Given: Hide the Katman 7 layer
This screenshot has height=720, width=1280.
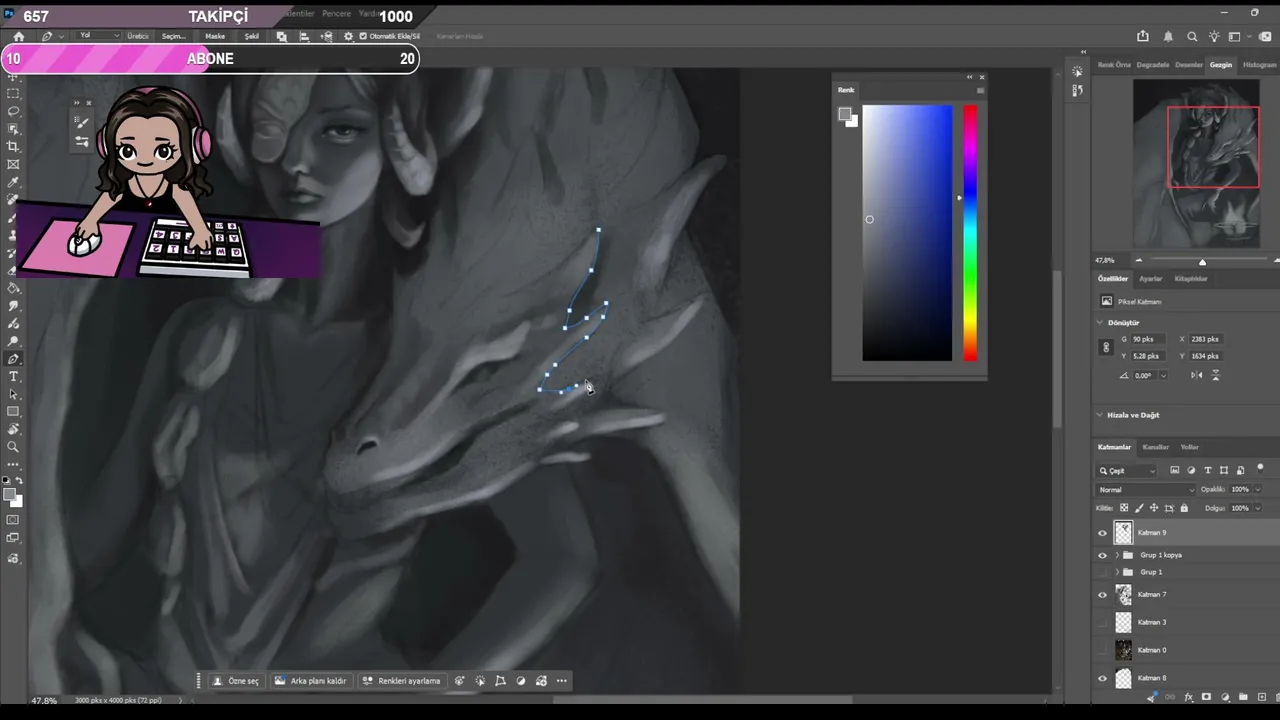Looking at the screenshot, I should pos(1103,595).
